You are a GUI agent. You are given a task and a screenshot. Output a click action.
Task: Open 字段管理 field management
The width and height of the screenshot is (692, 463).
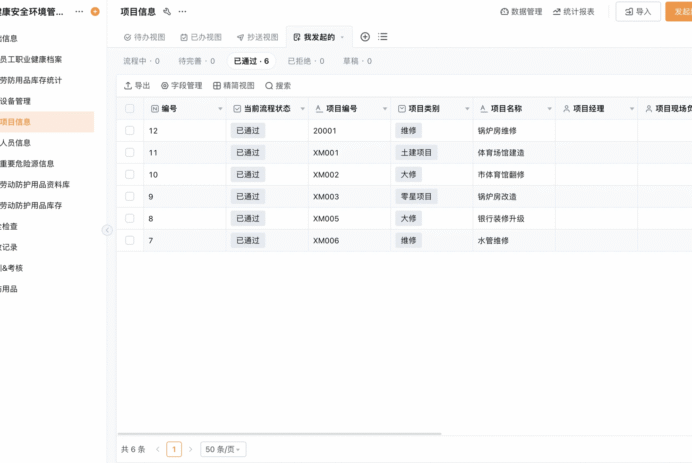(x=181, y=86)
